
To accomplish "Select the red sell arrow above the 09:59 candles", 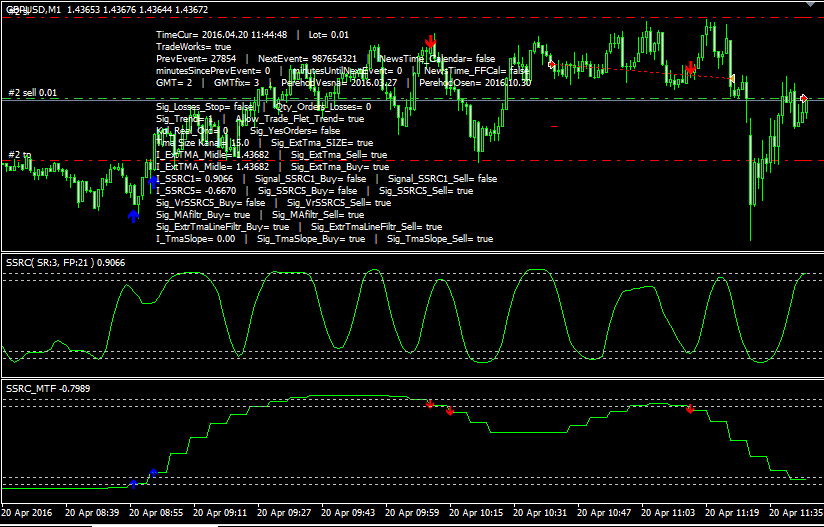I will pyautogui.click(x=431, y=42).
